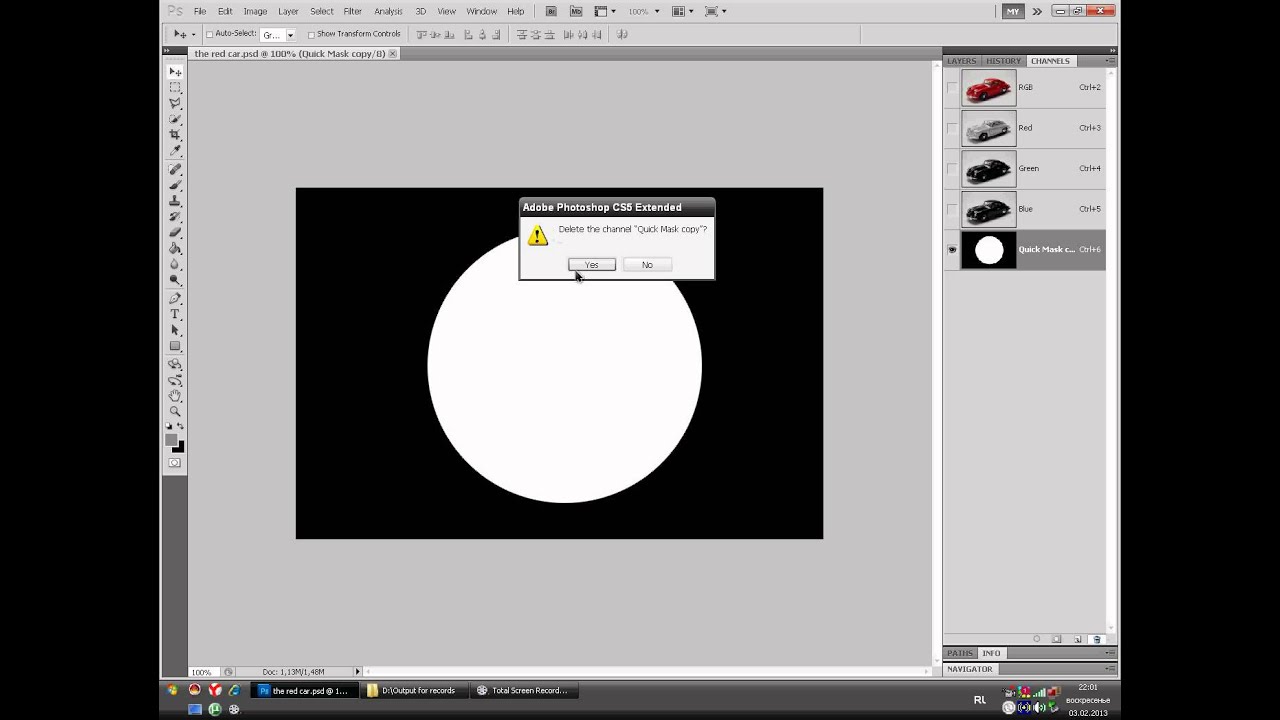Select the Burn tool
The height and width of the screenshot is (720, 1280).
tap(175, 280)
